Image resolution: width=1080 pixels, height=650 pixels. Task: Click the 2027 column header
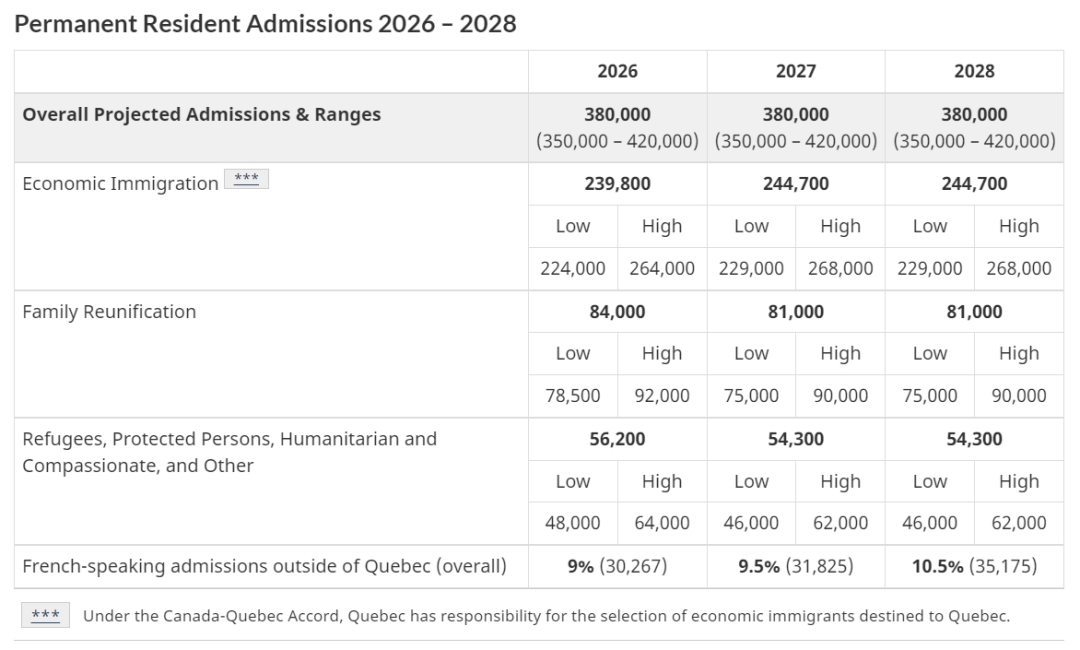pos(795,71)
